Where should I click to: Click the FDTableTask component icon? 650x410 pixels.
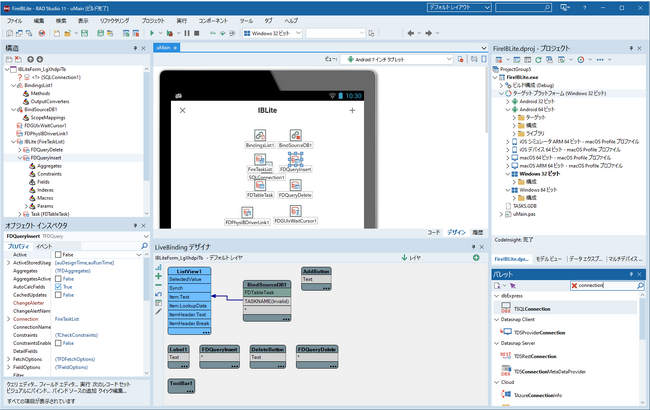pyautogui.click(x=259, y=184)
